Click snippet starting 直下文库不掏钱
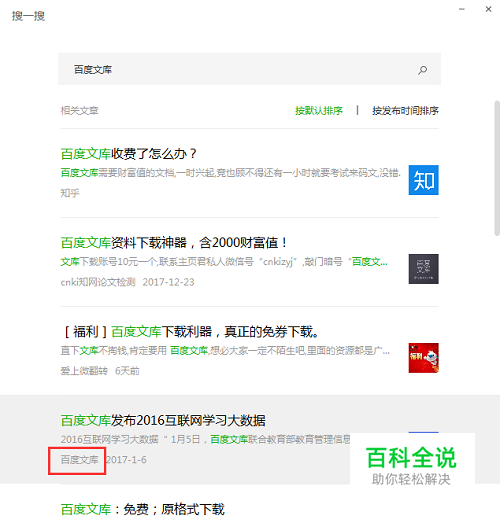 pyautogui.click(x=225, y=351)
